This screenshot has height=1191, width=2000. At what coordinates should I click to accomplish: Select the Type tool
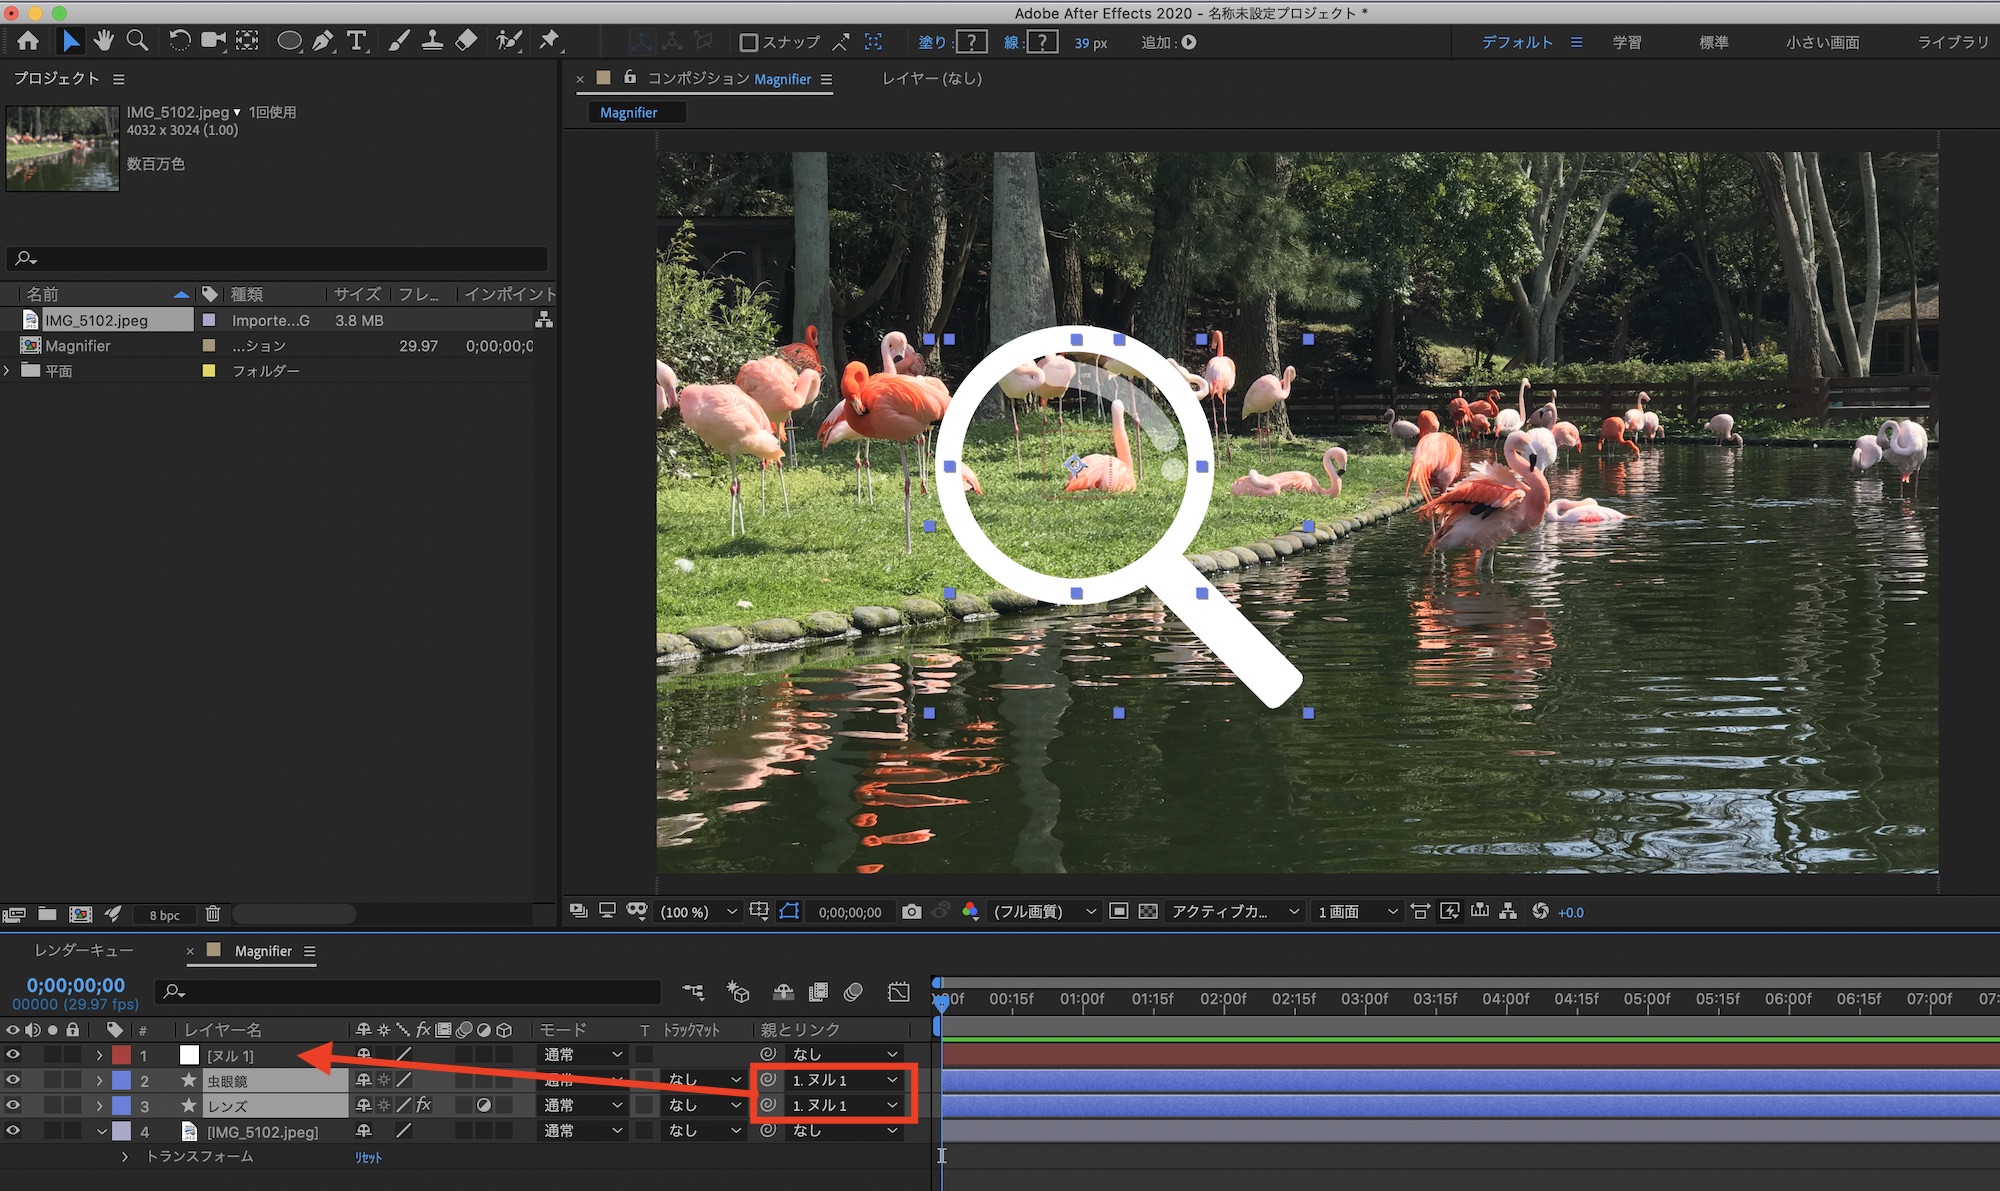click(x=356, y=40)
